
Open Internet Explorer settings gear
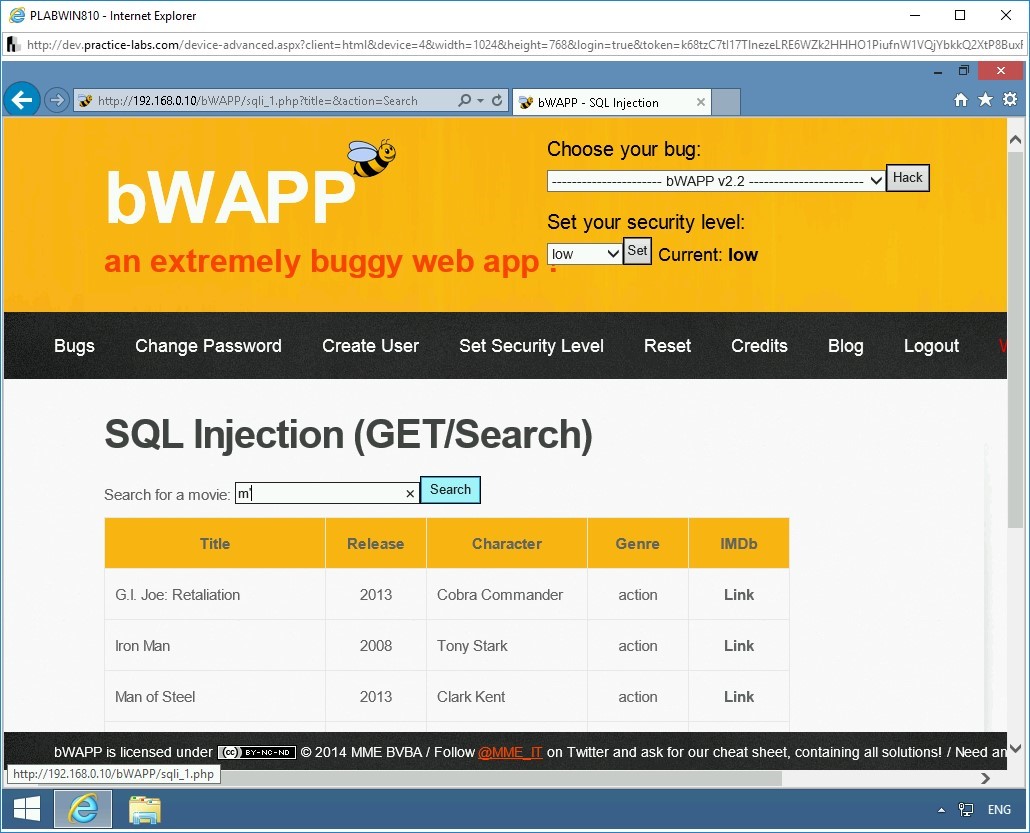(x=1010, y=100)
